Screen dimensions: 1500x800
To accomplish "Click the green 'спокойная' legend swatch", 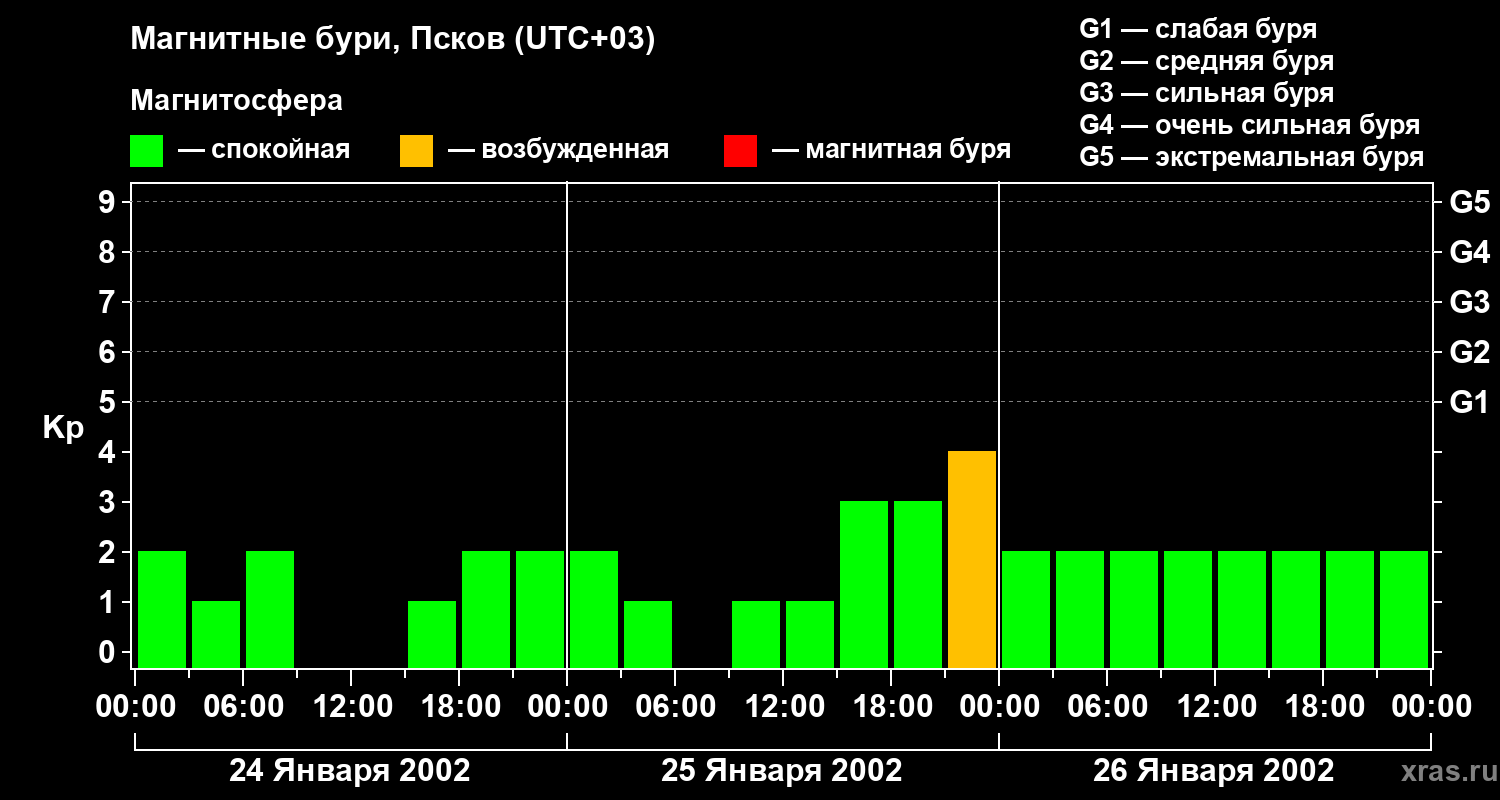I will [x=146, y=150].
